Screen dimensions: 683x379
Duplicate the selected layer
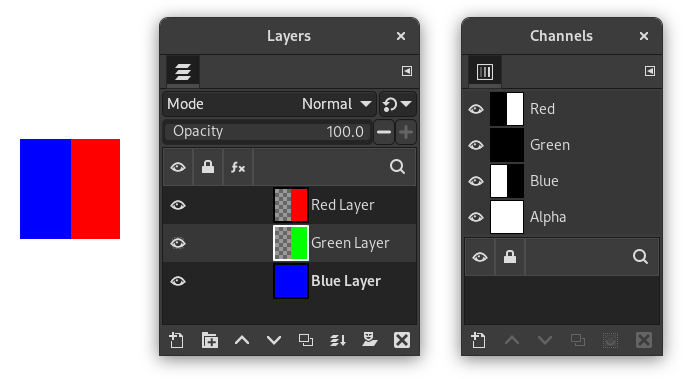coord(306,340)
